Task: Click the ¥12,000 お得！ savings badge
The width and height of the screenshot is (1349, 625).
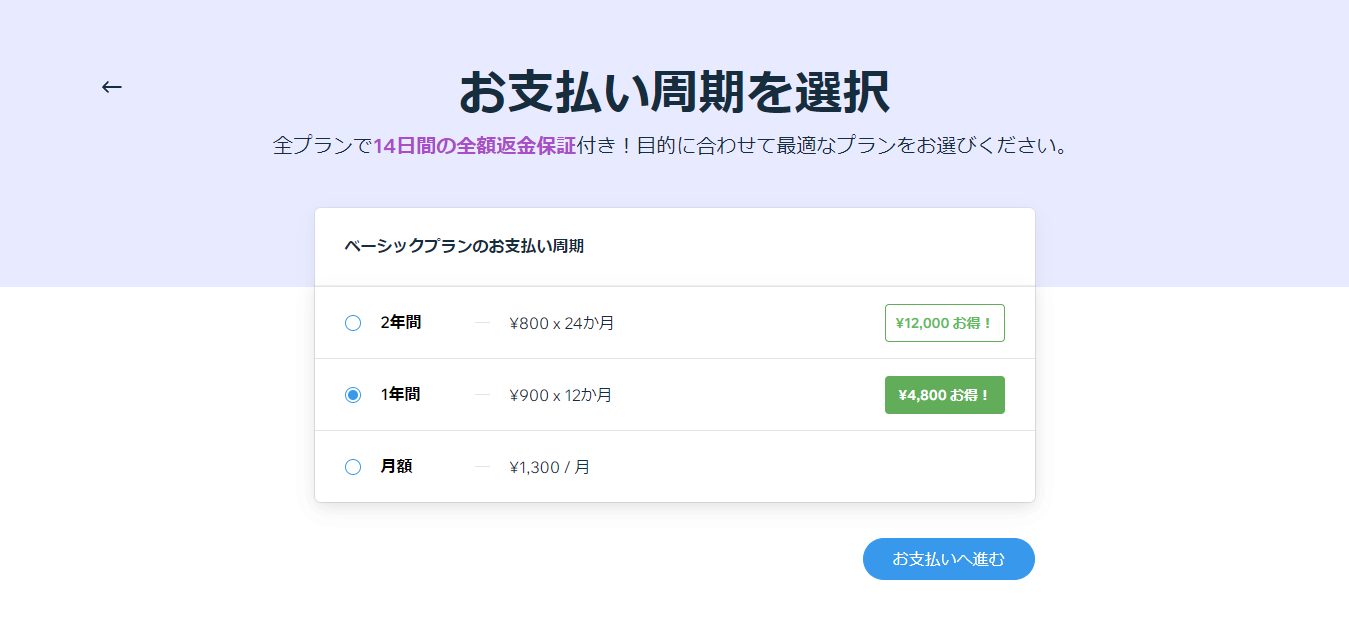Action: 944,323
